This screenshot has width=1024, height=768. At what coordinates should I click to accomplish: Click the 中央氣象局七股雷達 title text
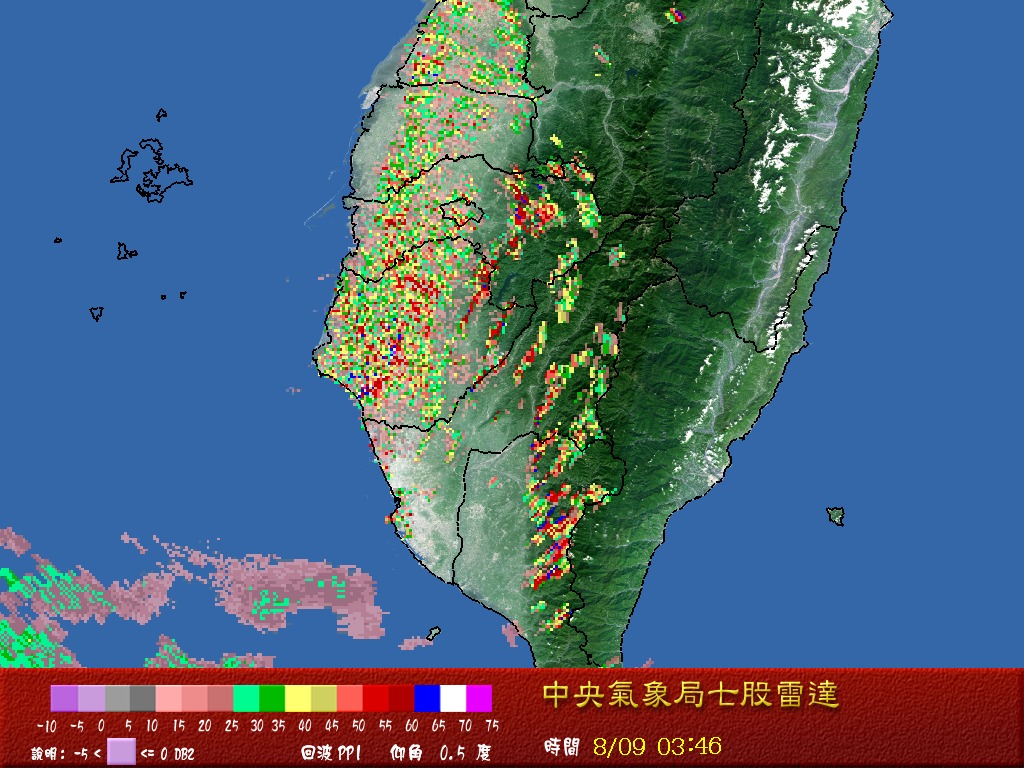point(690,695)
